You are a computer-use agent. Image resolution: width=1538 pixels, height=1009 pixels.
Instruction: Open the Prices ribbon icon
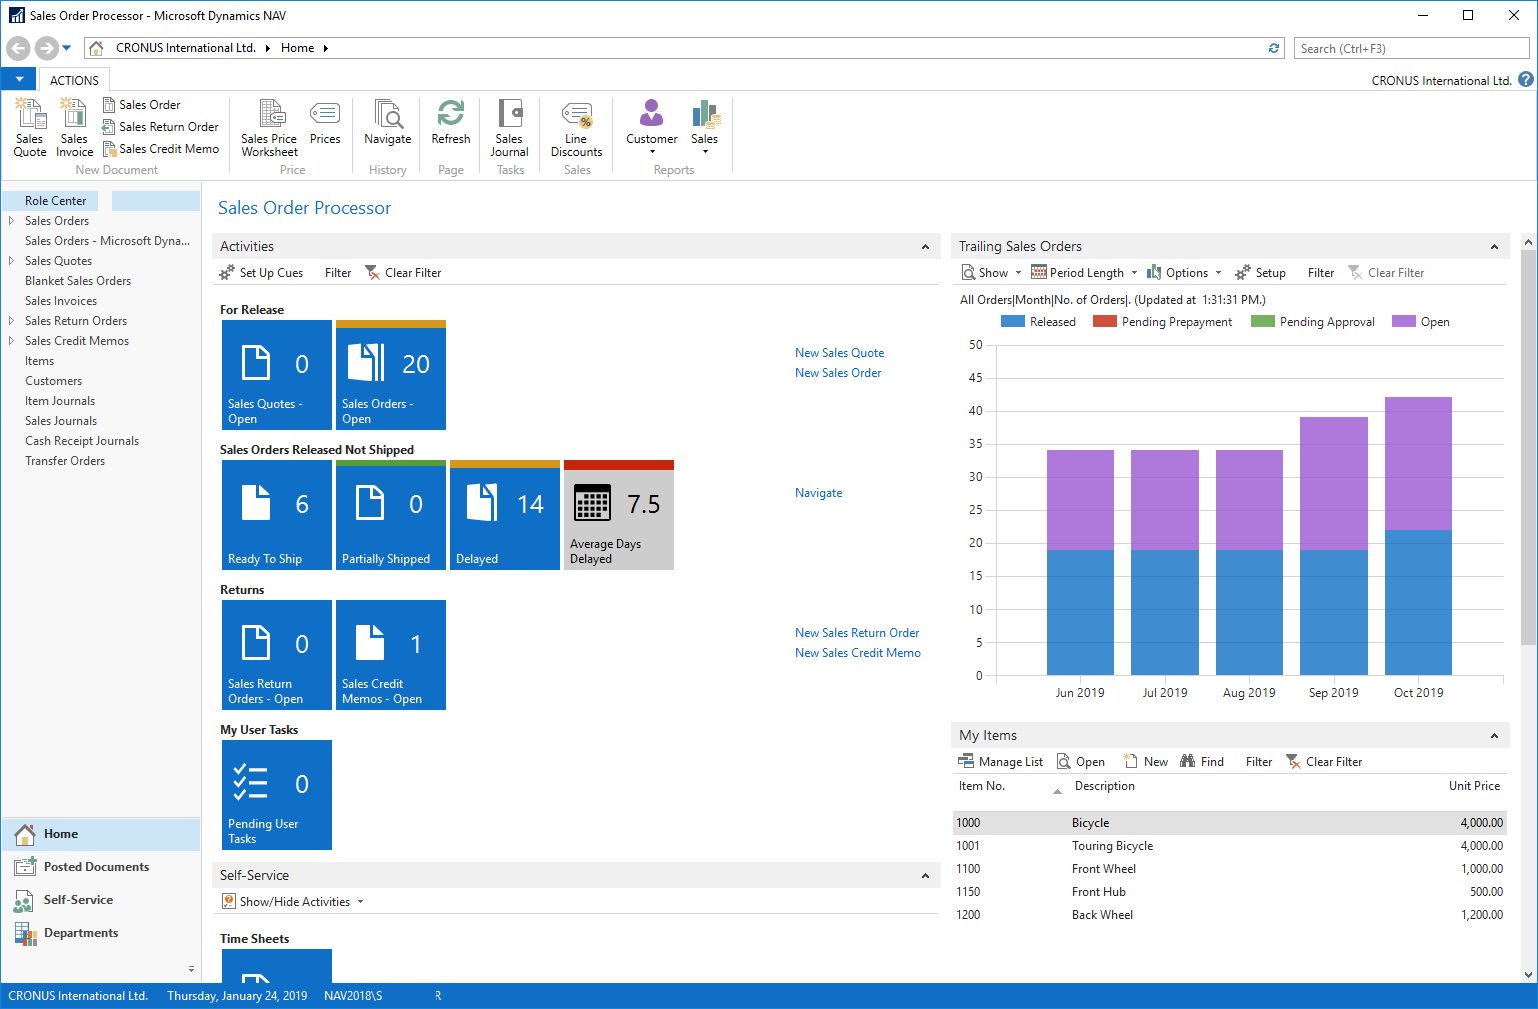pyautogui.click(x=325, y=122)
